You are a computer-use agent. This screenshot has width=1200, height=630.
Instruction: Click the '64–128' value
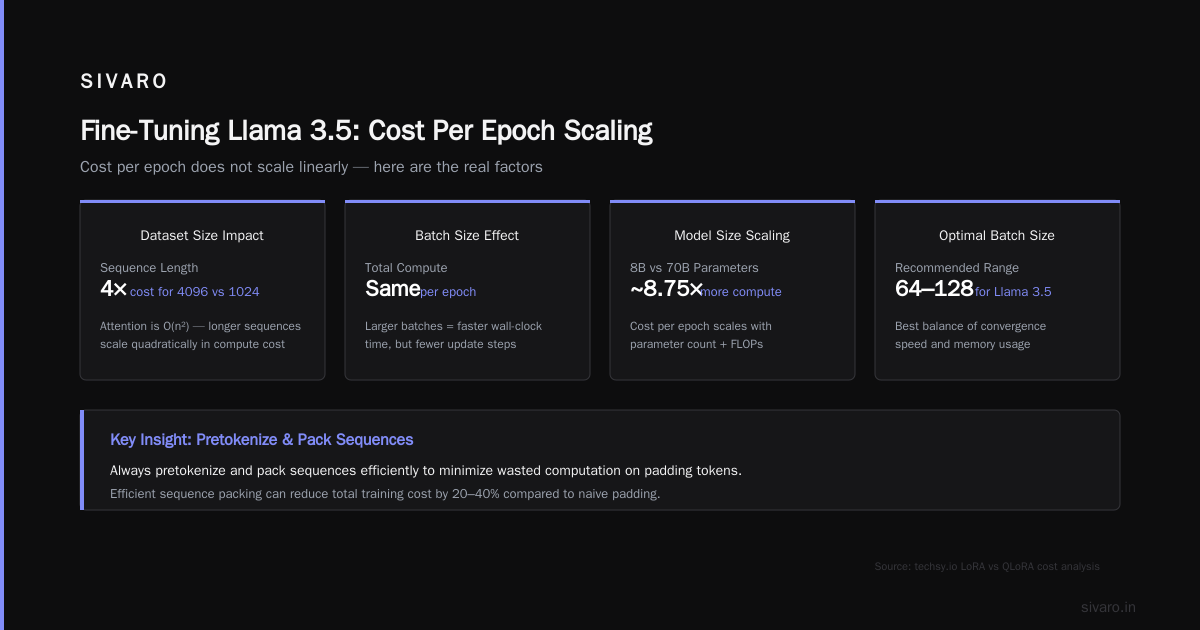tap(934, 289)
